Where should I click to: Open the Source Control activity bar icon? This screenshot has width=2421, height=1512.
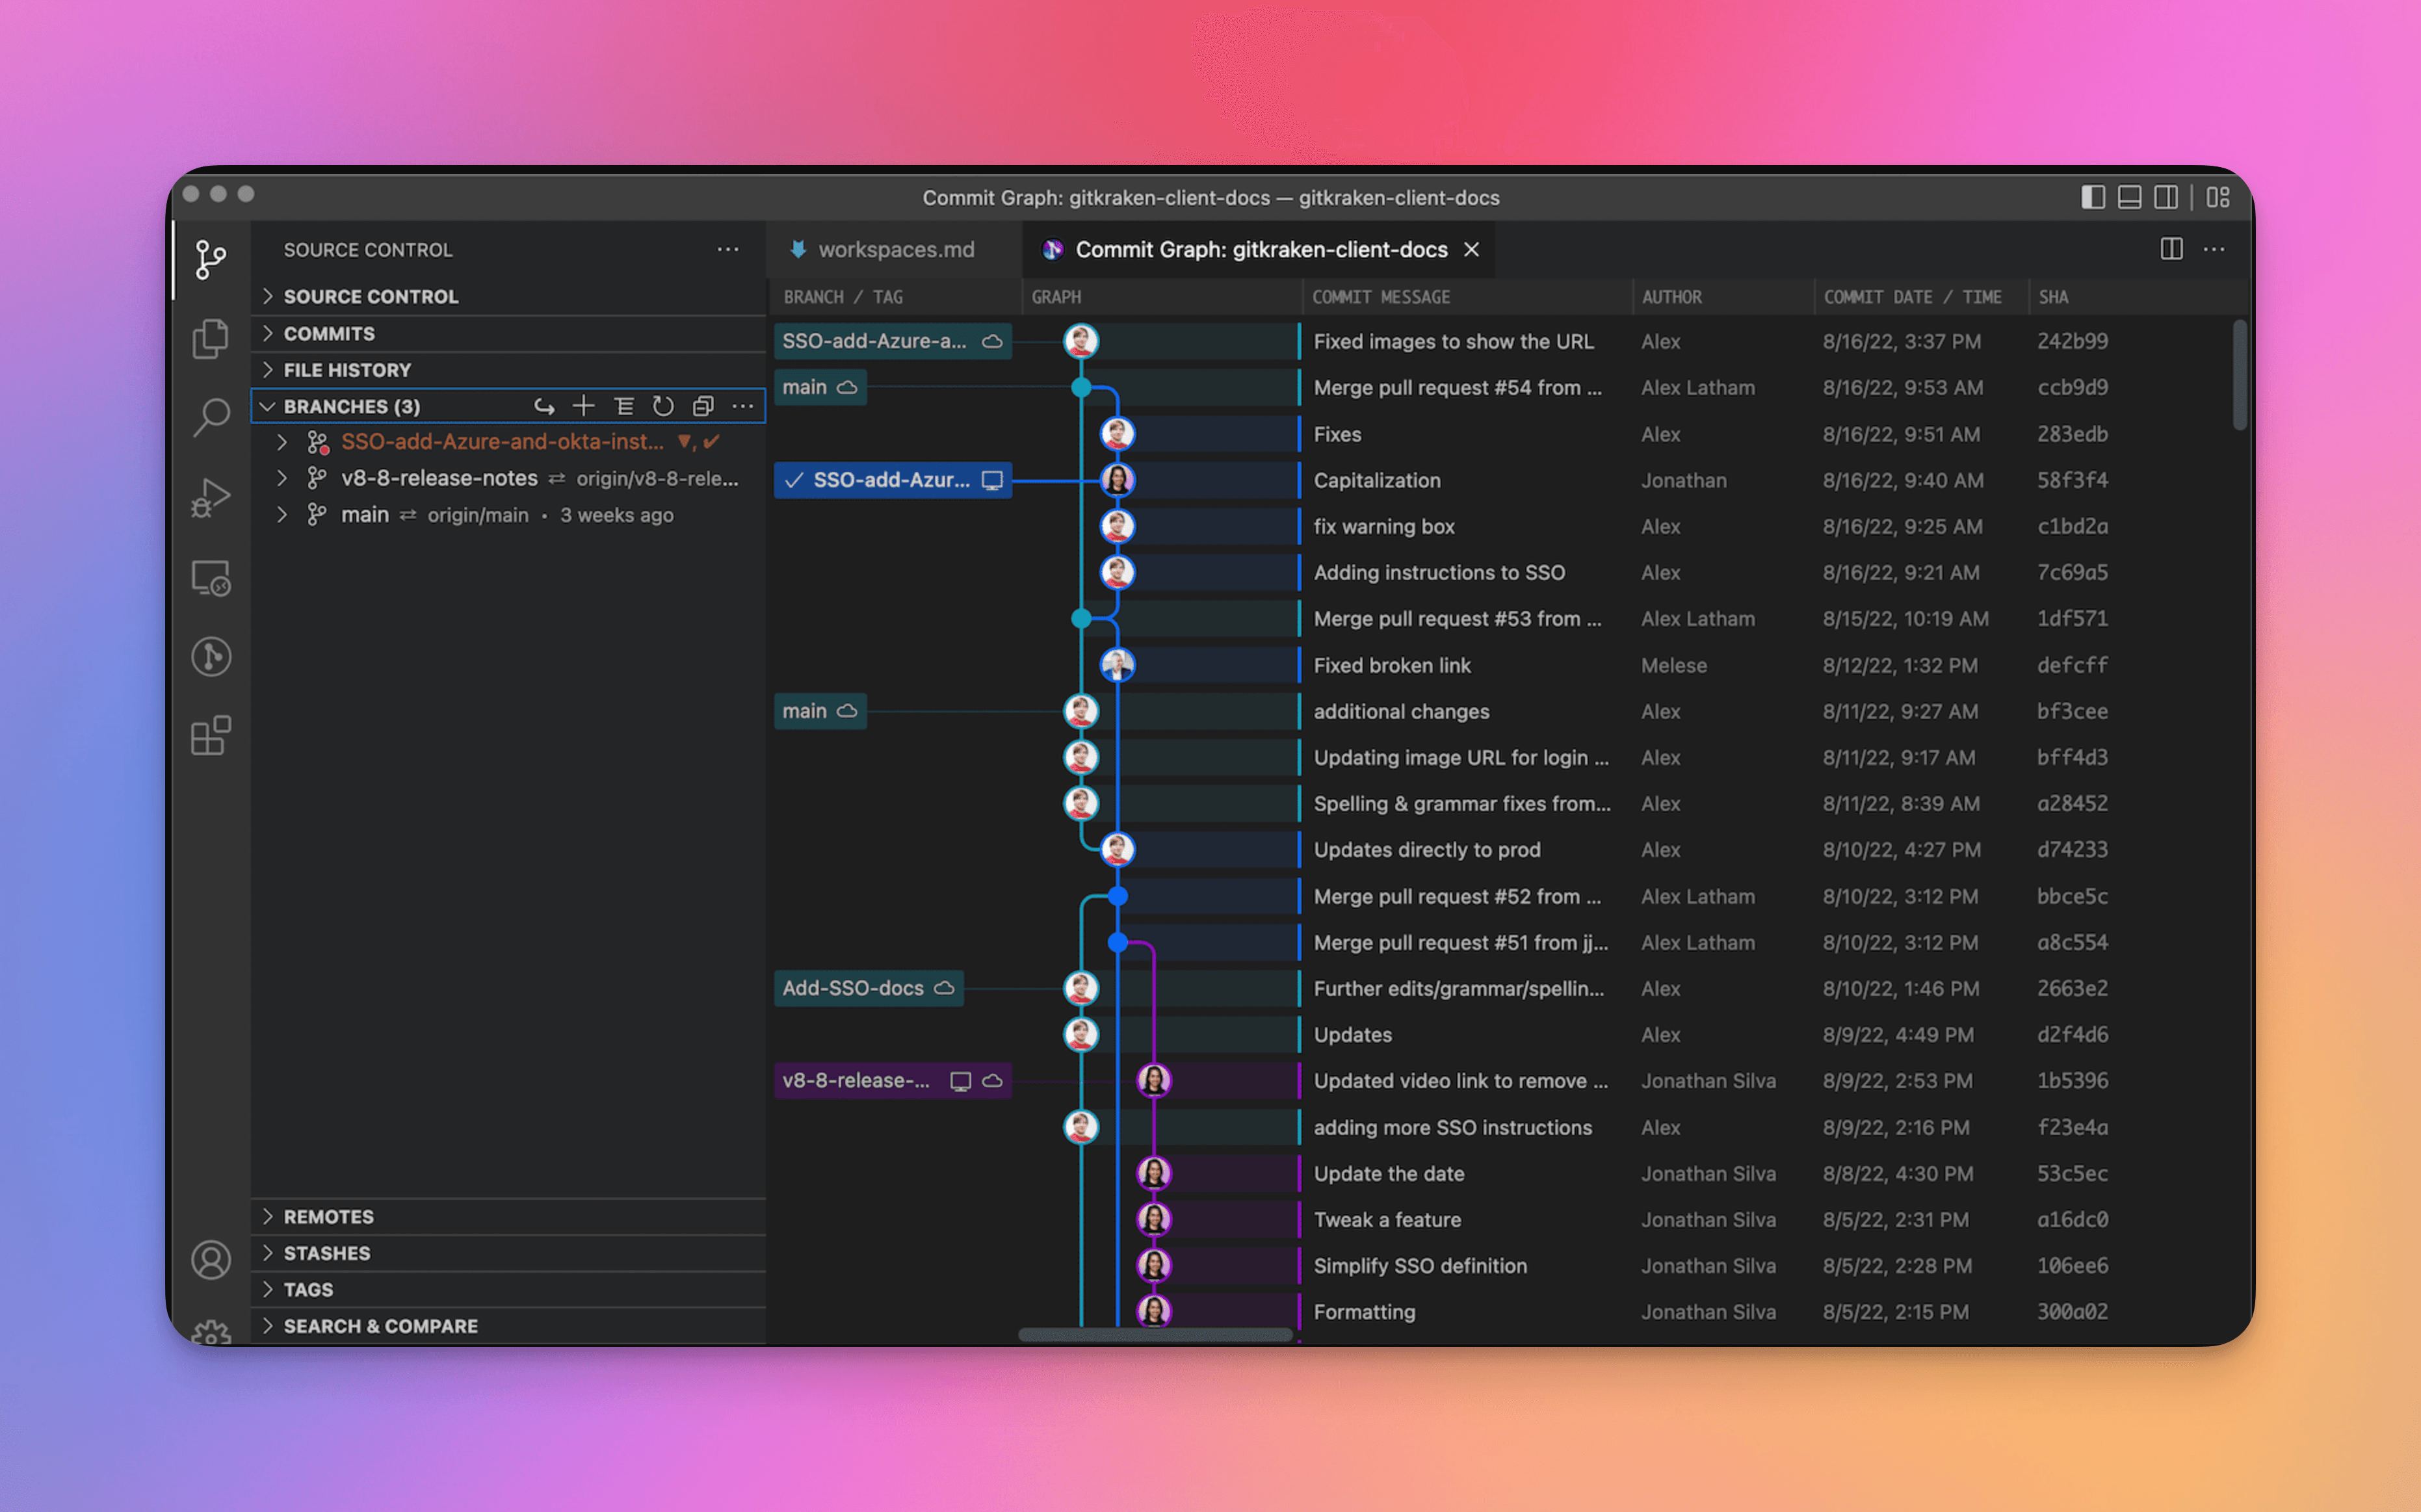(210, 259)
